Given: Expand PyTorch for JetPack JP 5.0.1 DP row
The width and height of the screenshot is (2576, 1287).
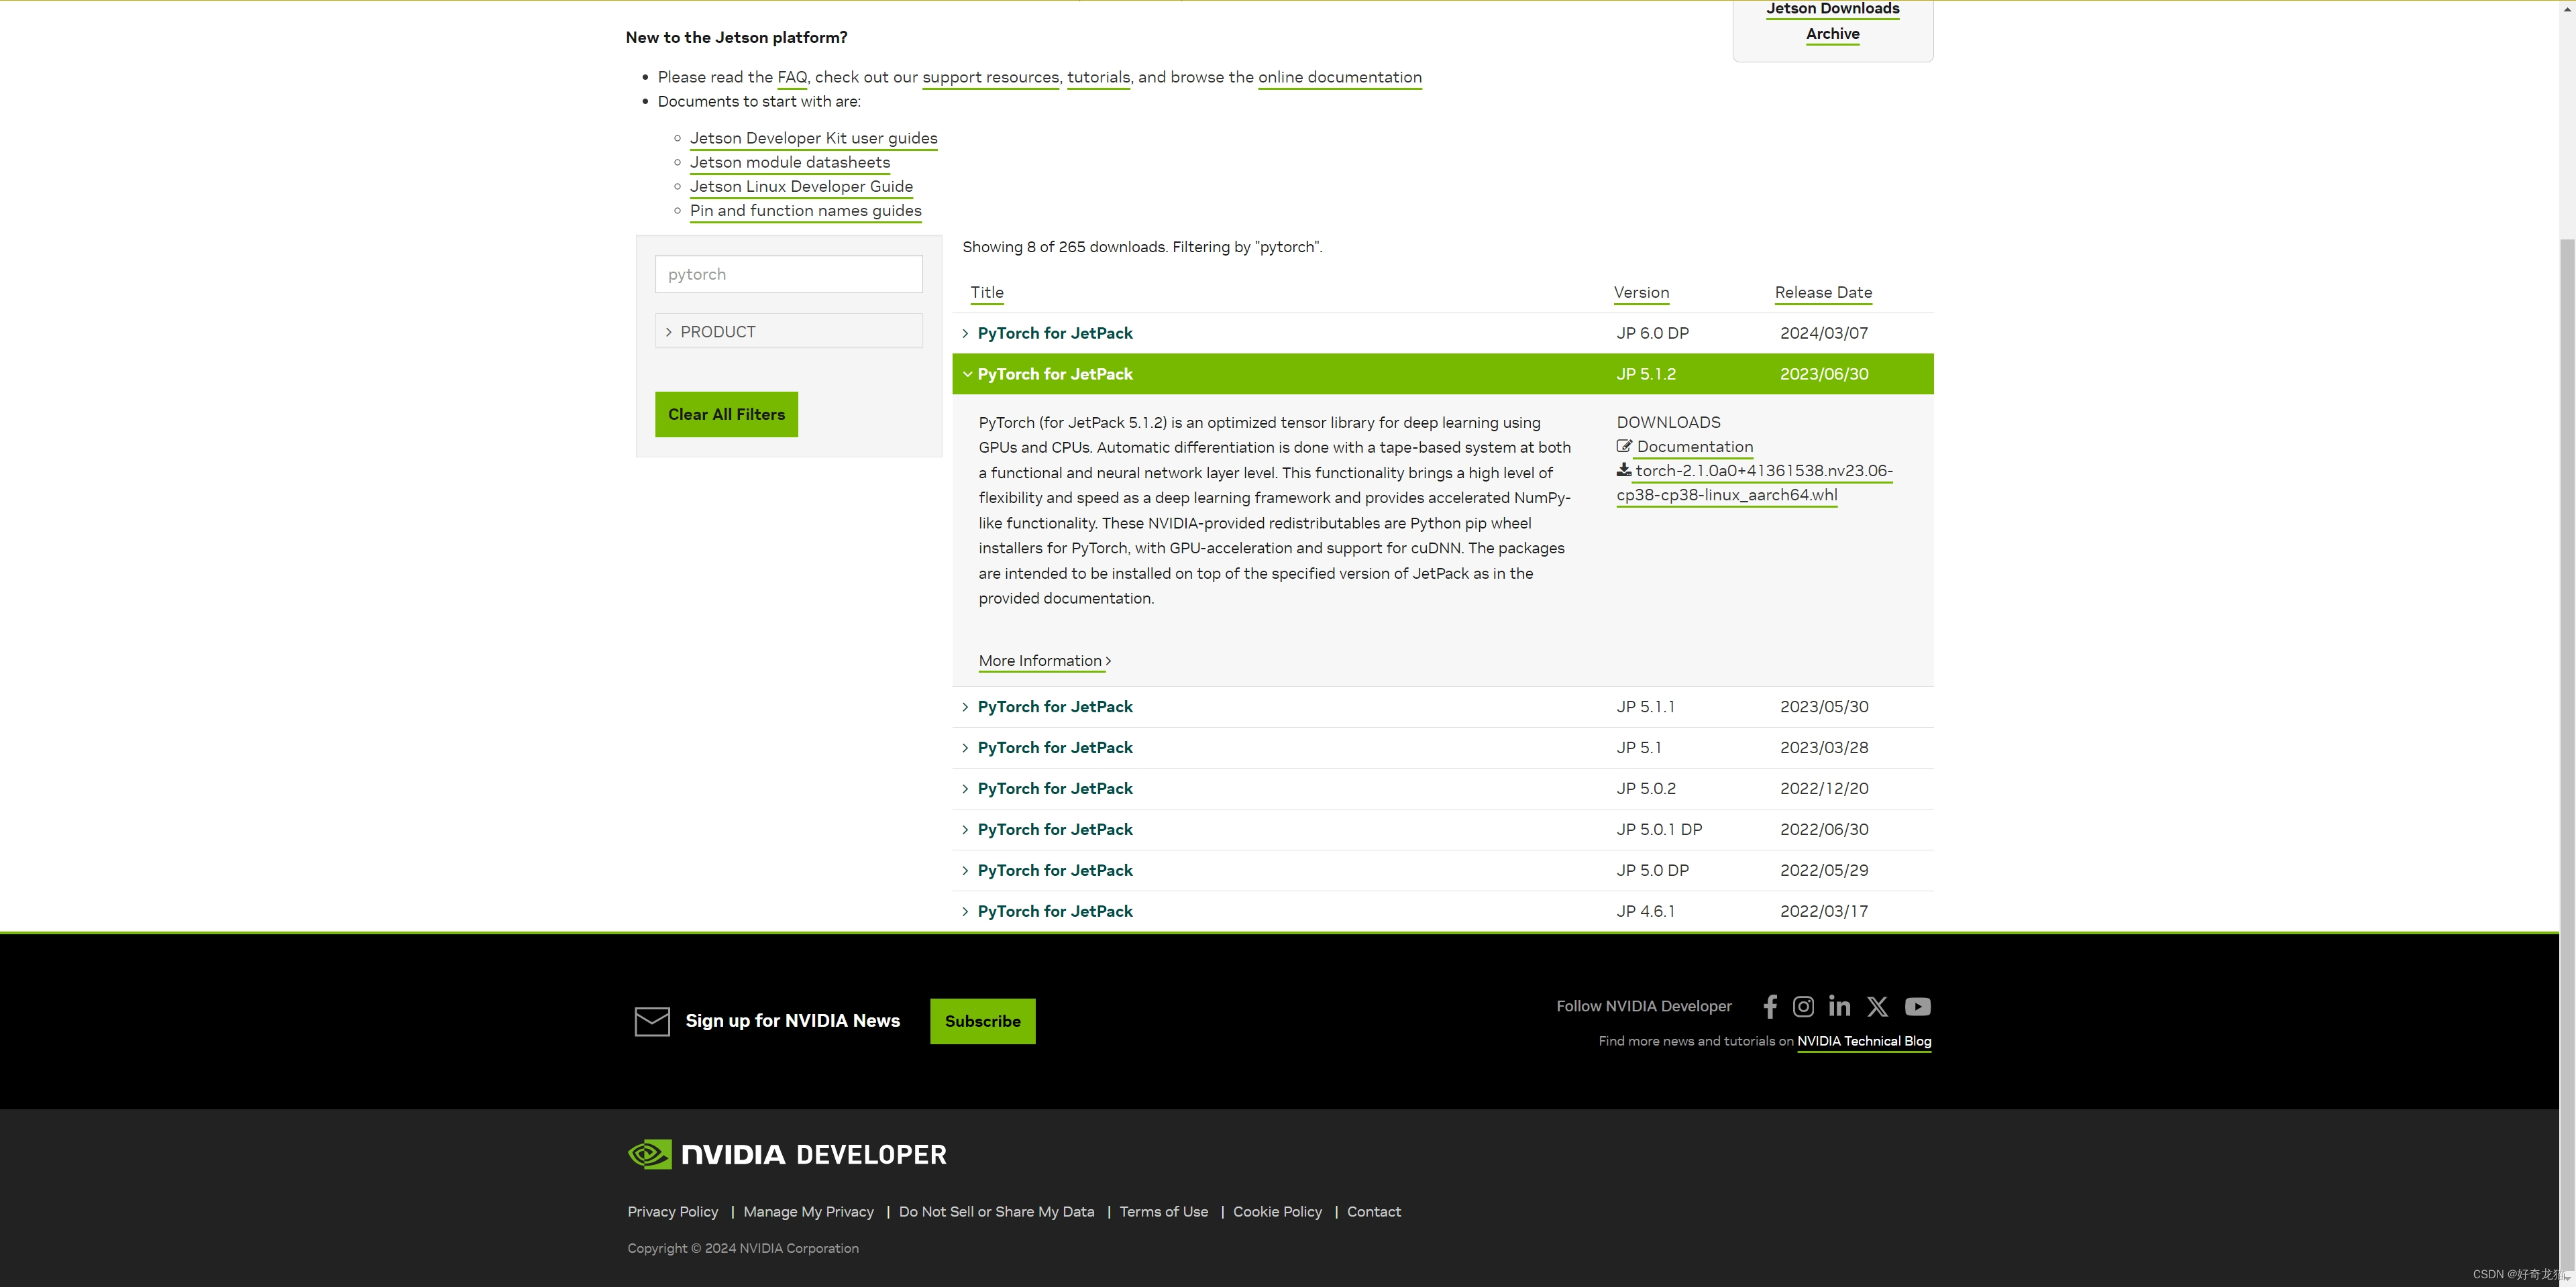Looking at the screenshot, I should [1443, 830].
